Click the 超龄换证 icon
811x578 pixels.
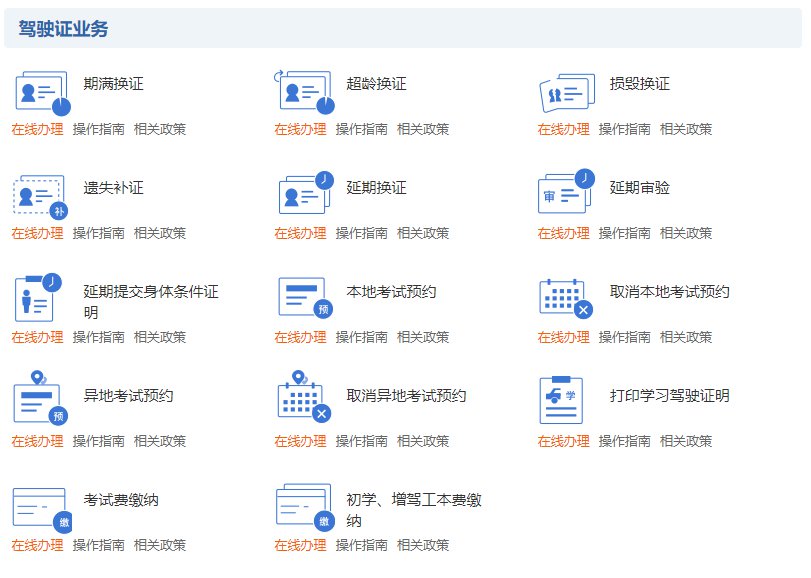305,92
